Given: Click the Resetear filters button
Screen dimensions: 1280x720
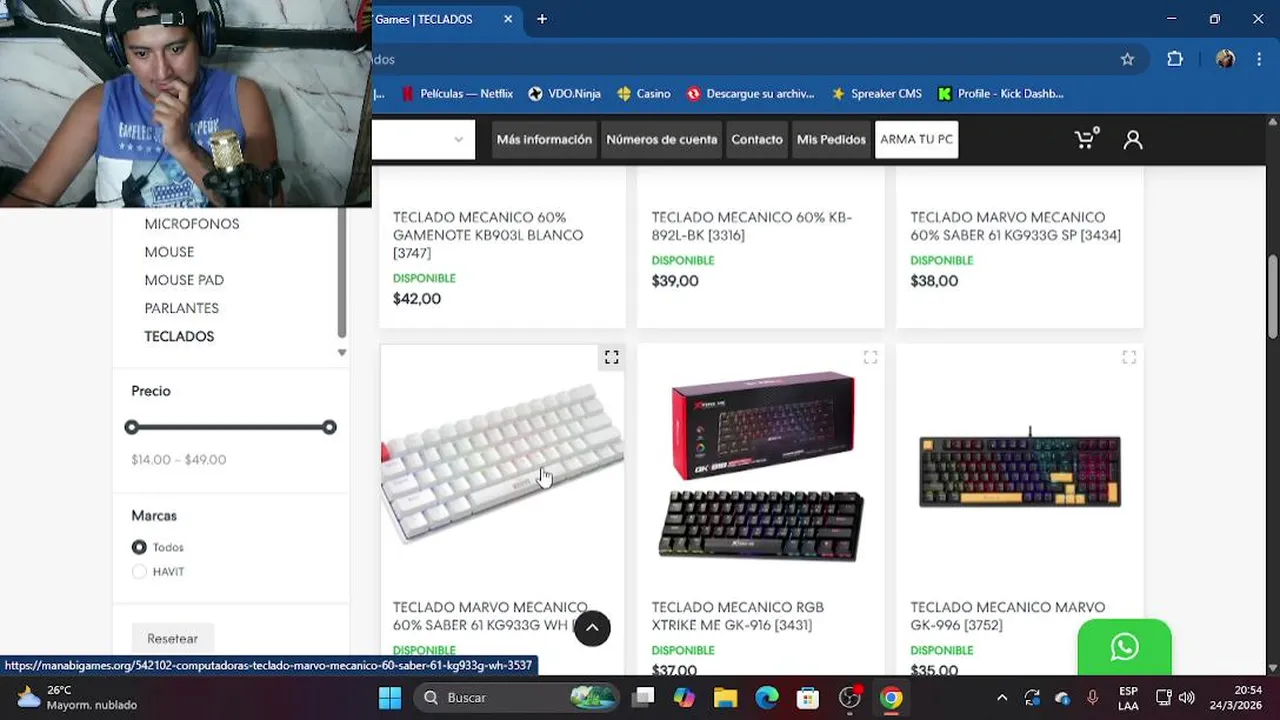Looking at the screenshot, I should point(172,638).
